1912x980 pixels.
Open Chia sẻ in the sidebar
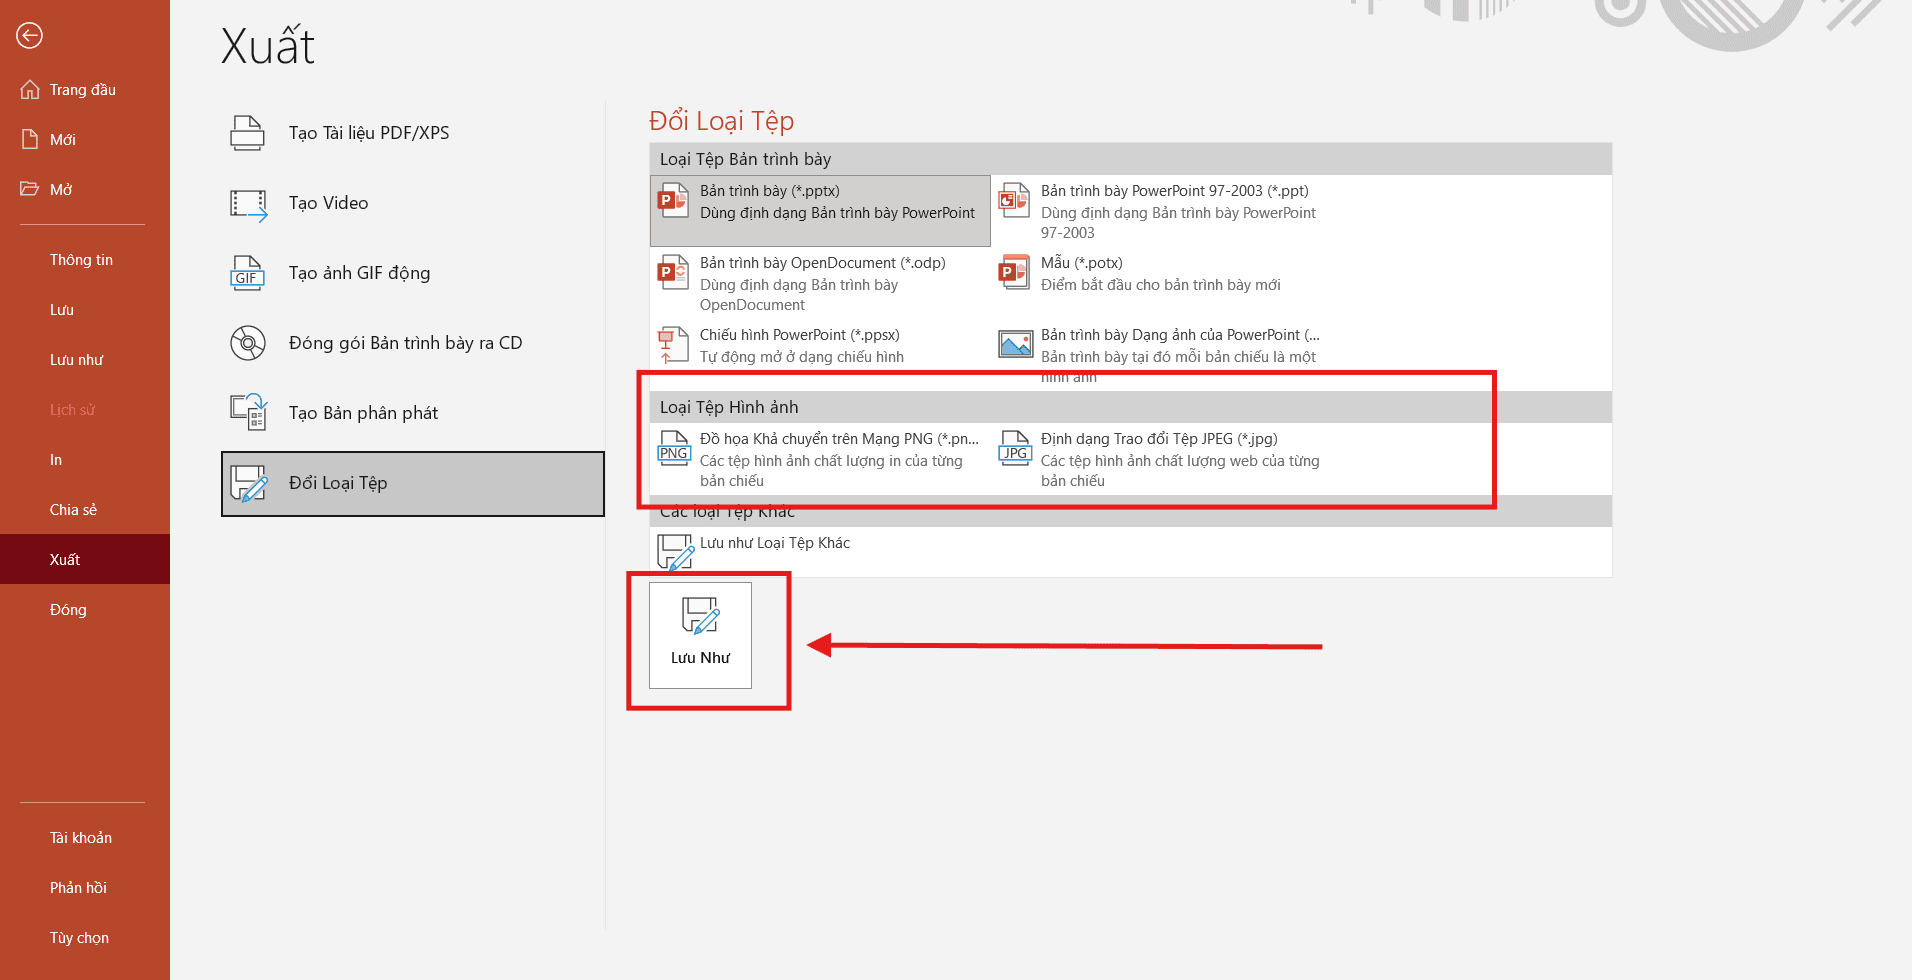85,510
